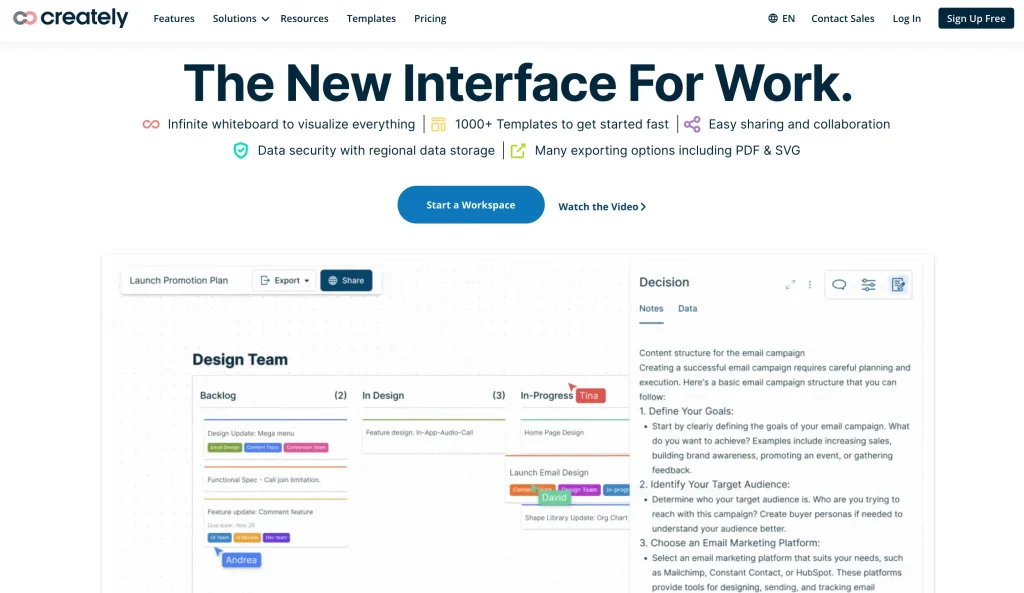This screenshot has width=1024, height=593.
Task: Select the Functional Spec card
Action: point(276,479)
